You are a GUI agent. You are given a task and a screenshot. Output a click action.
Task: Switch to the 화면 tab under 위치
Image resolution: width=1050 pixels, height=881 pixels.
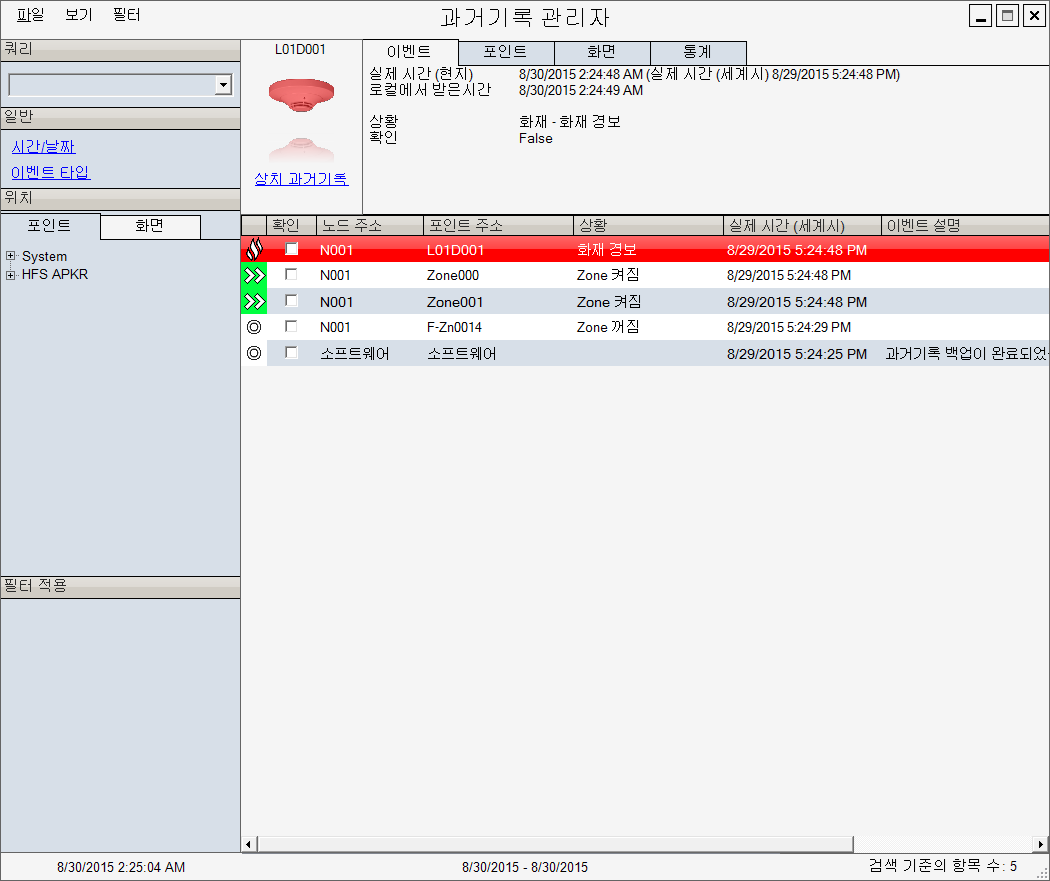click(x=150, y=226)
